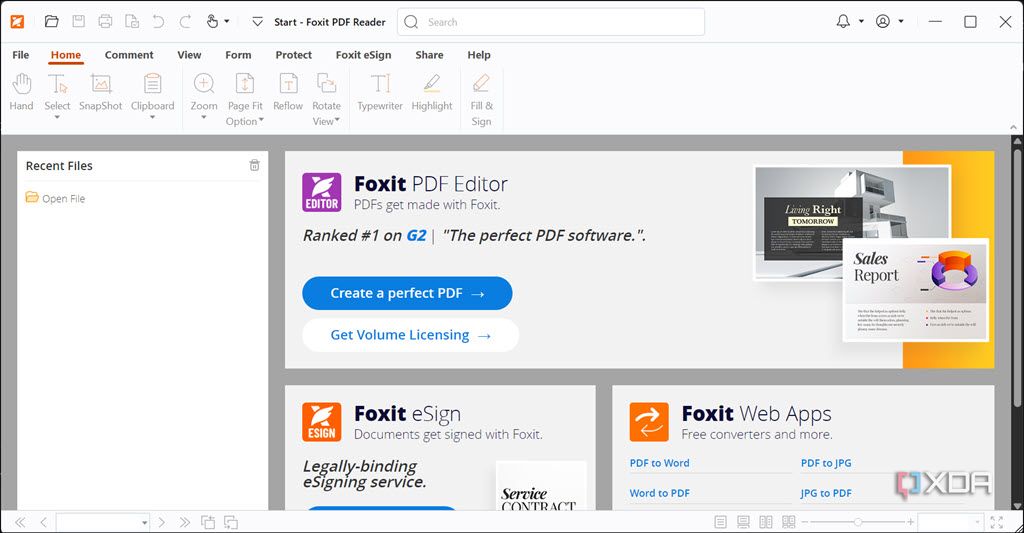
Task: Select single page view icon
Action: tap(720, 522)
